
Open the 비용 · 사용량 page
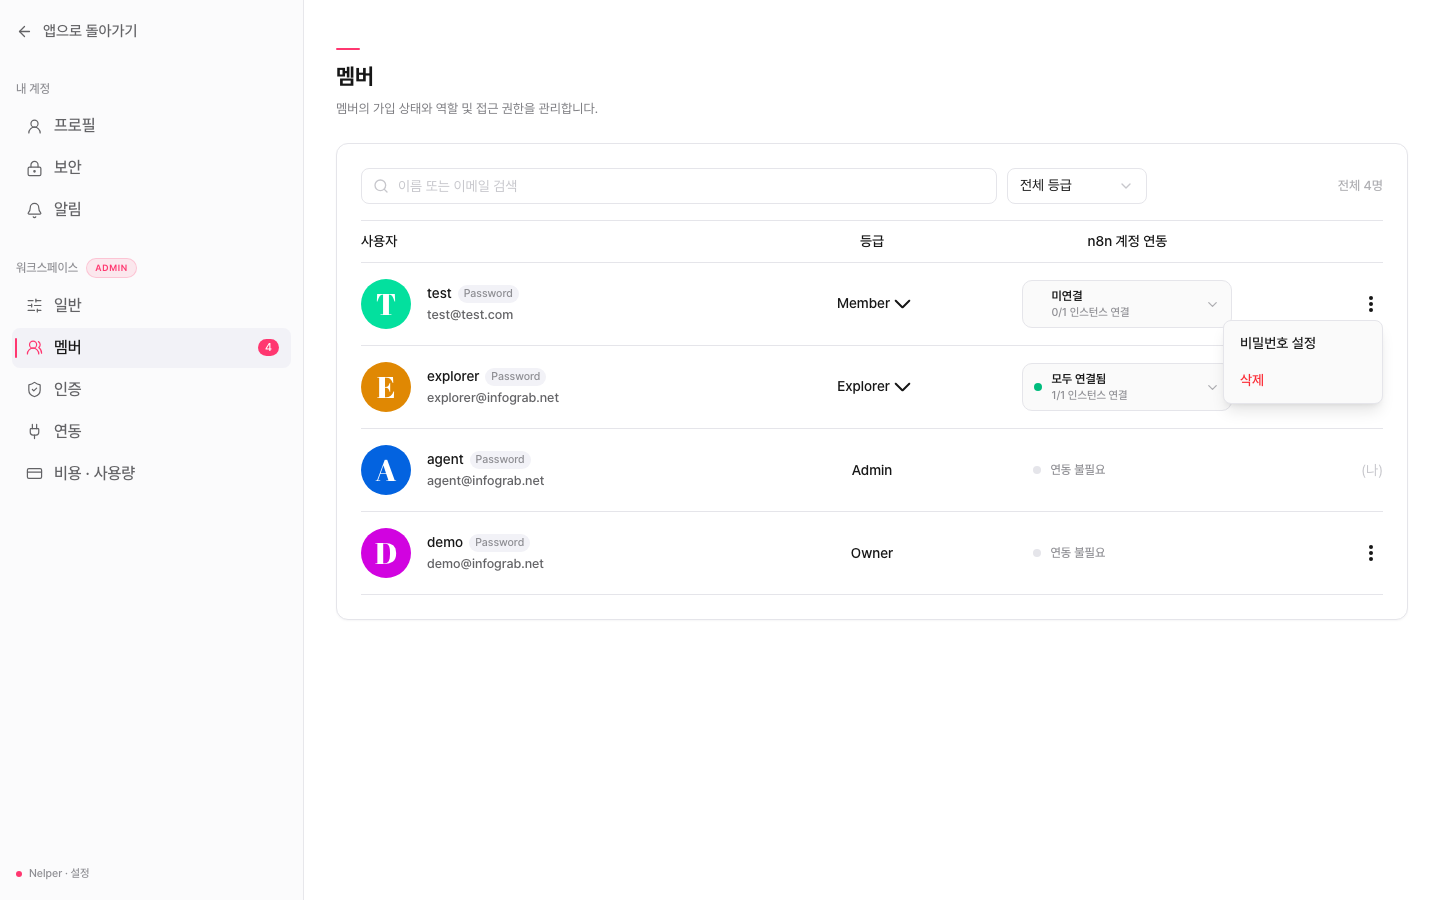pyautogui.click(x=151, y=474)
